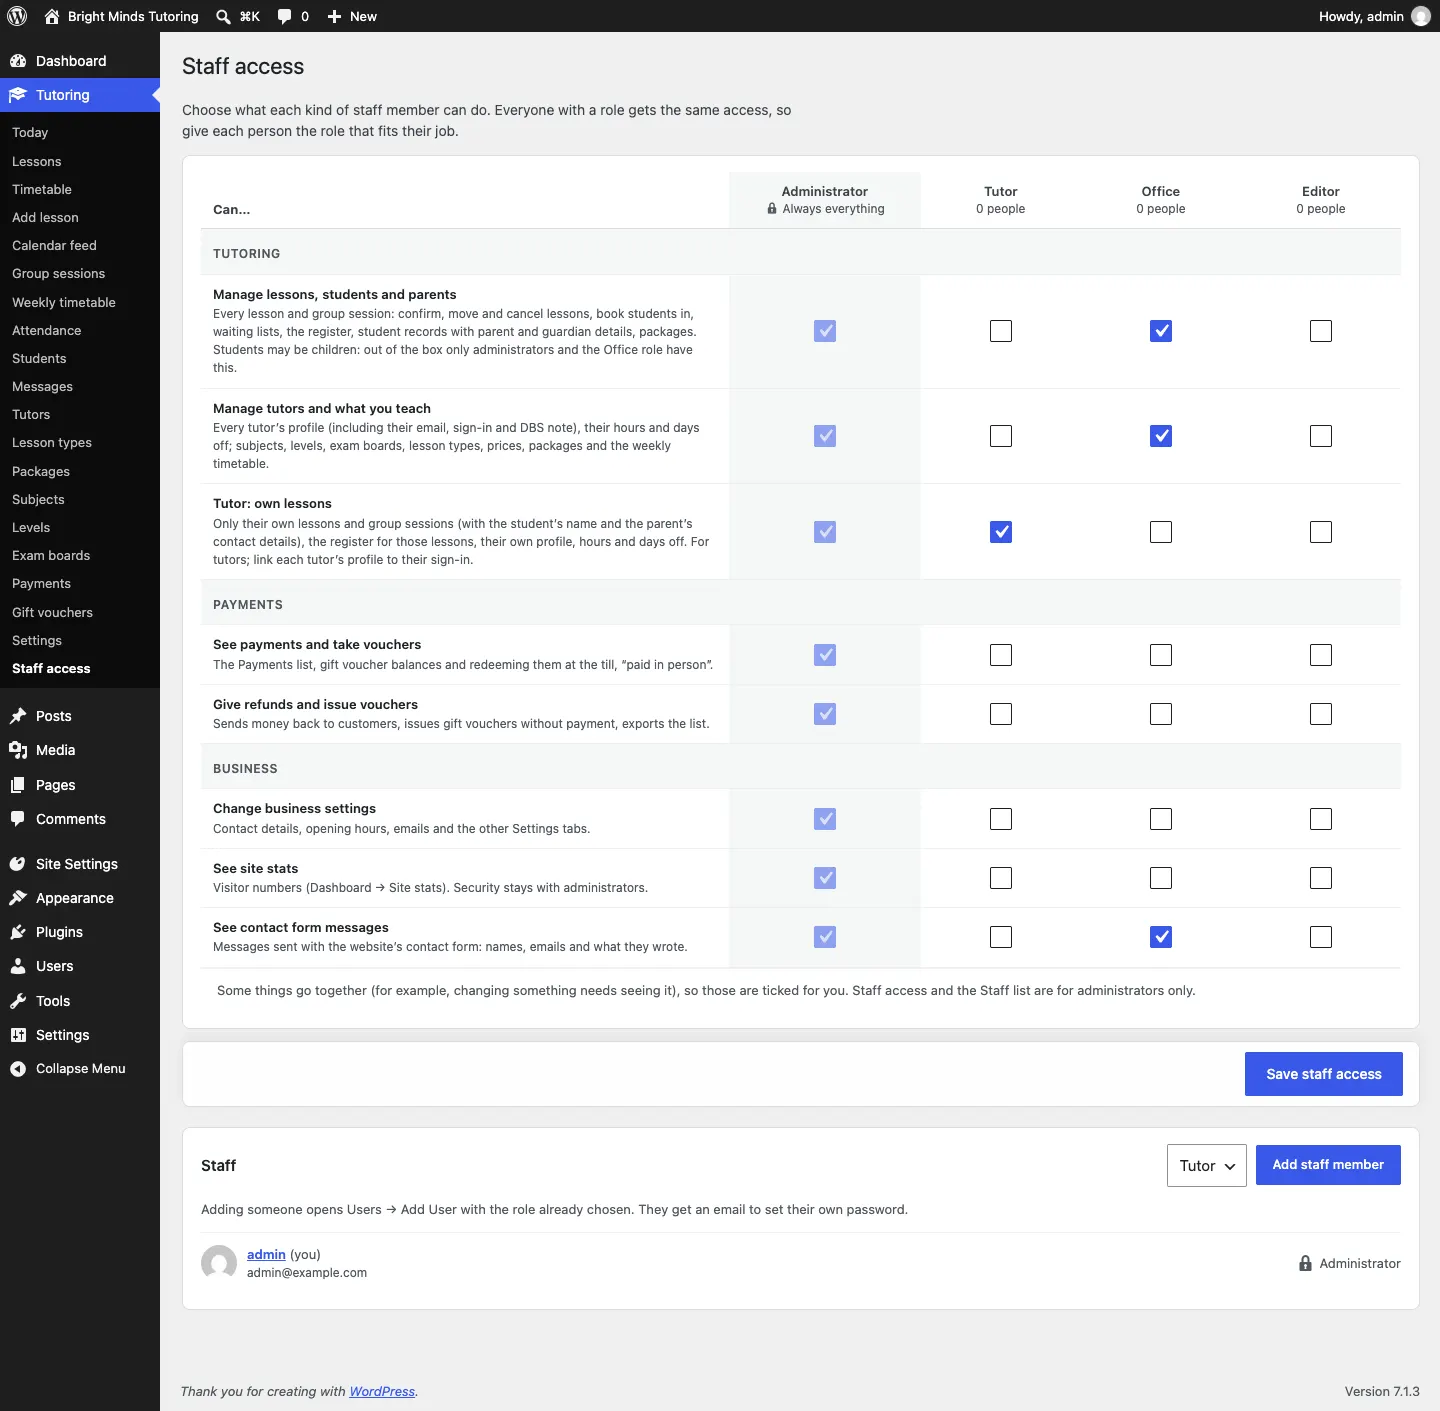1440x1411 pixels.
Task: Untick Tutor for Tutor: own lessons
Action: pos(1001,532)
